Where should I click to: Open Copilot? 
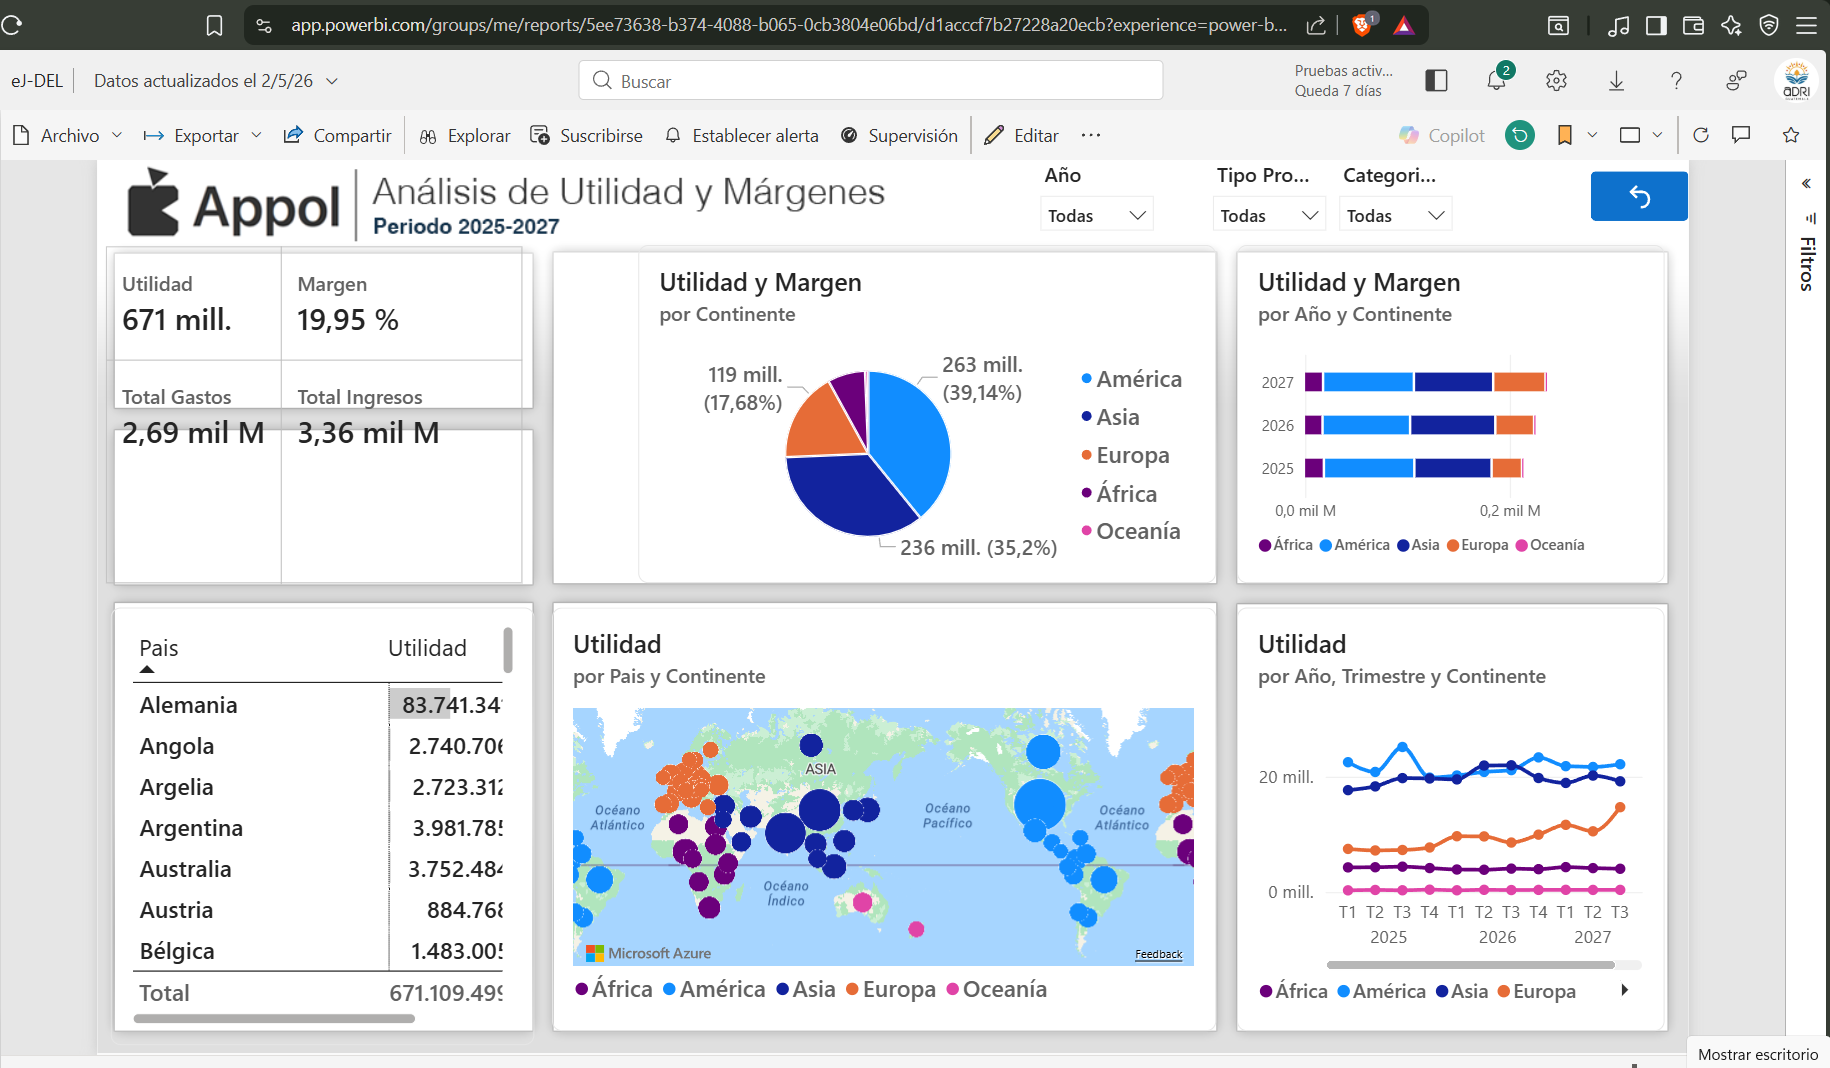(1441, 135)
